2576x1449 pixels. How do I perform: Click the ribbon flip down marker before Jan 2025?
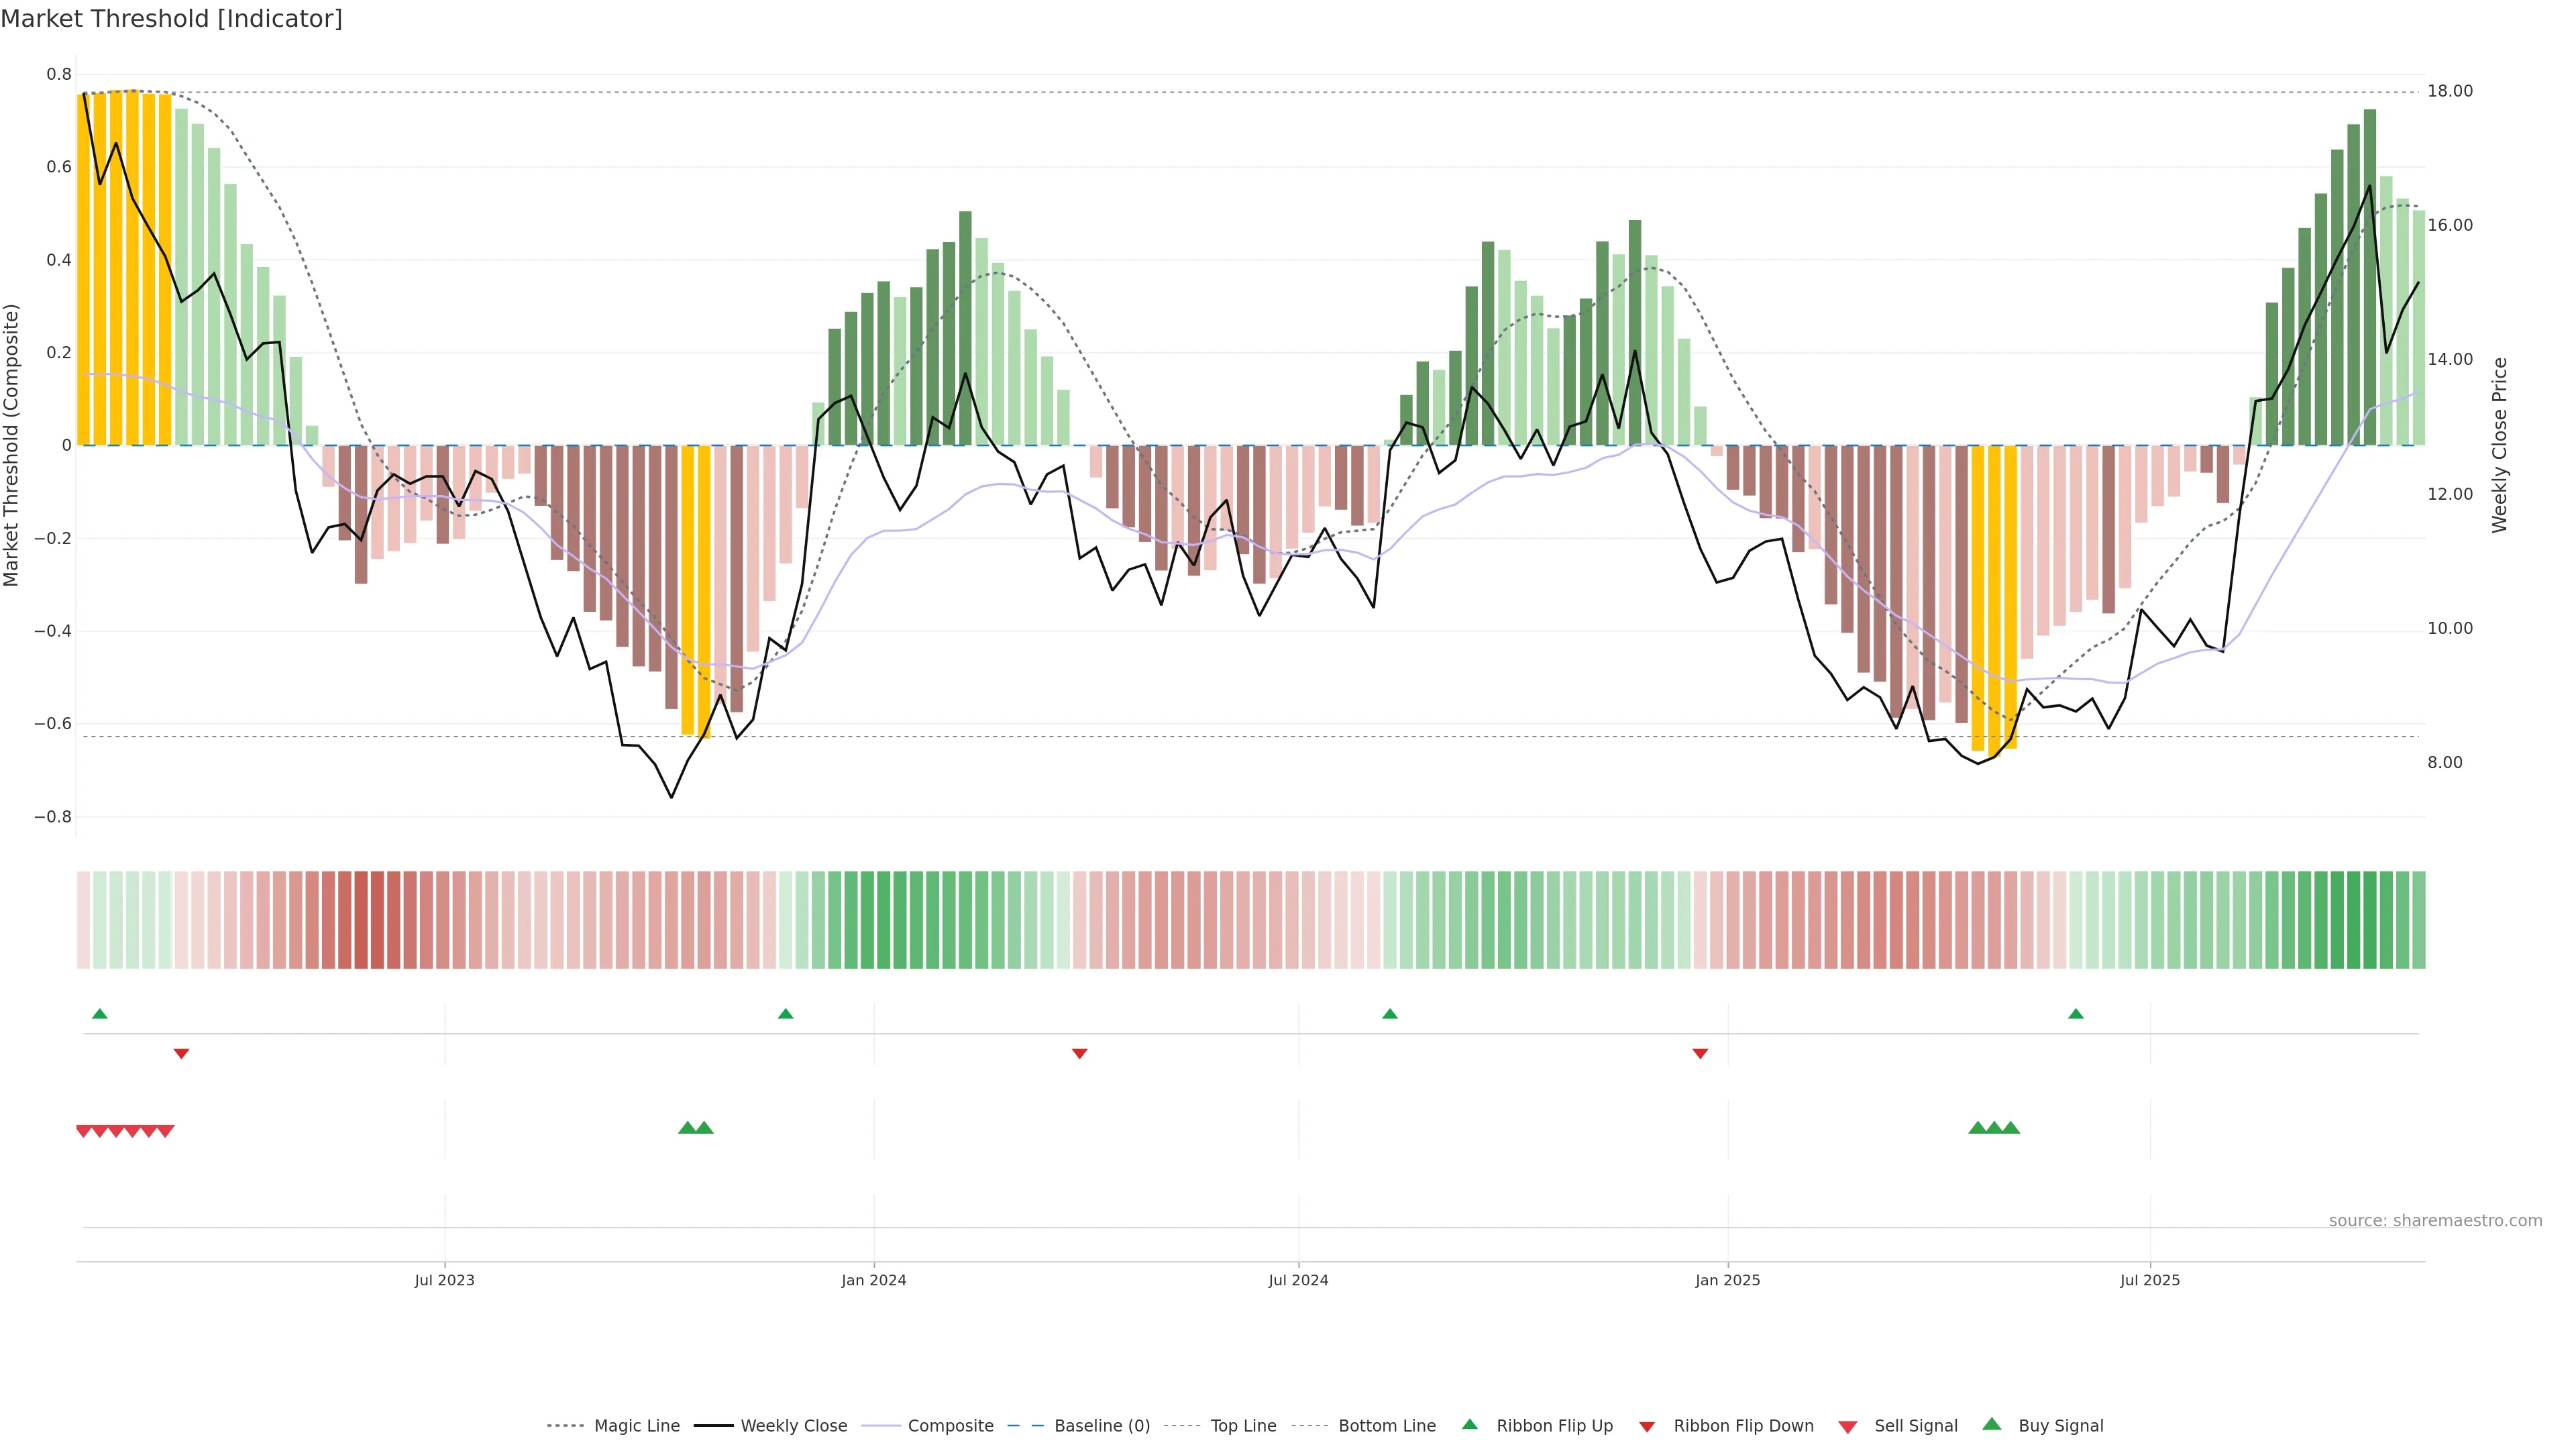(1700, 1053)
